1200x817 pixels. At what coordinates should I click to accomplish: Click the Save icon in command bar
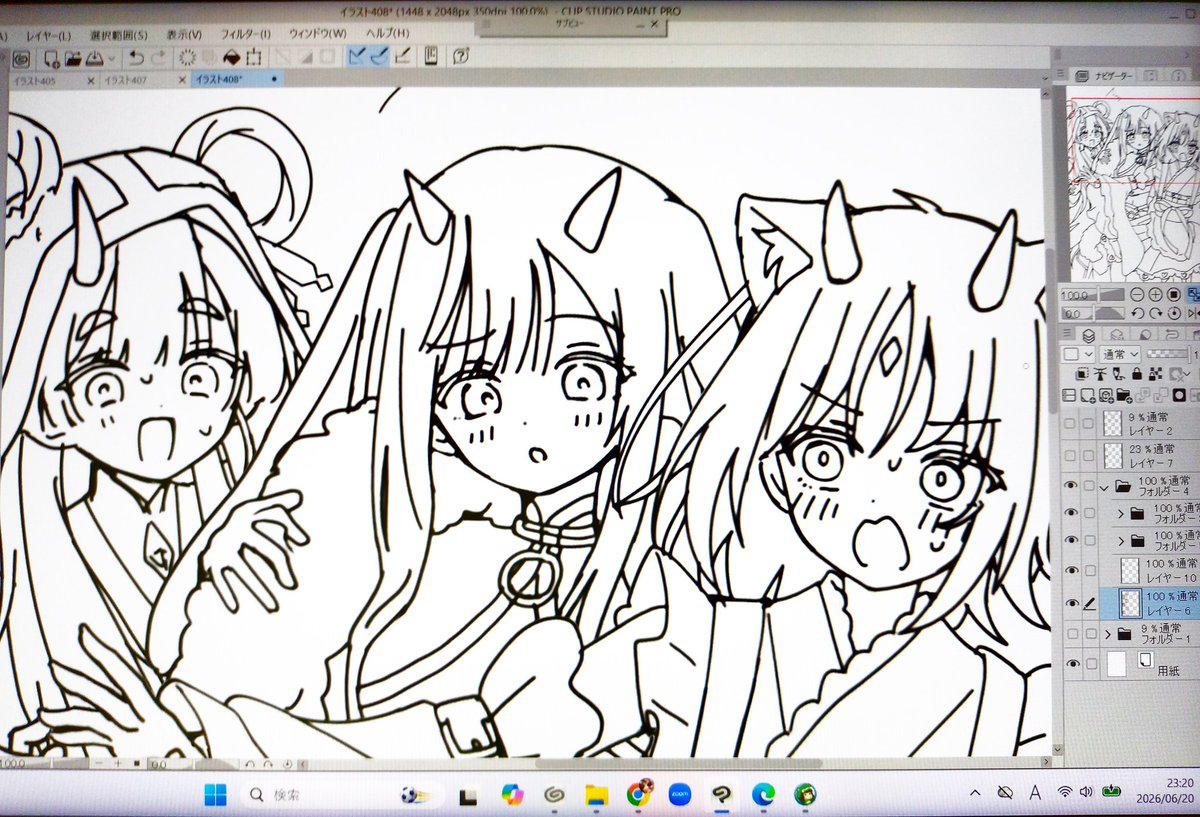coord(94,59)
